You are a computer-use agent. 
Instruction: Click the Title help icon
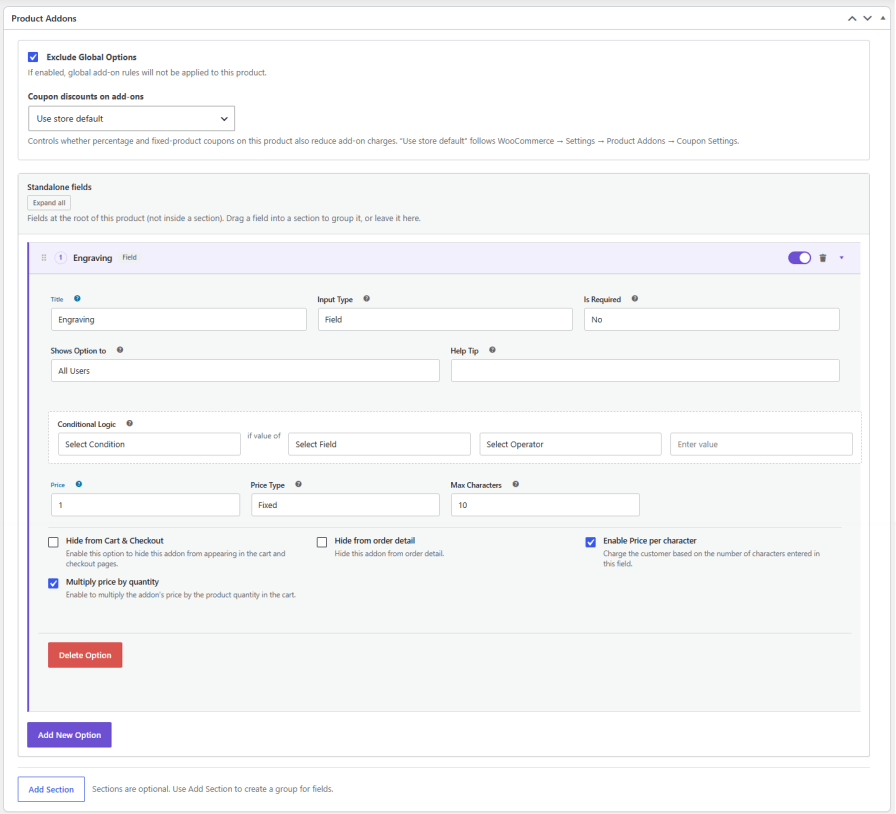77,298
